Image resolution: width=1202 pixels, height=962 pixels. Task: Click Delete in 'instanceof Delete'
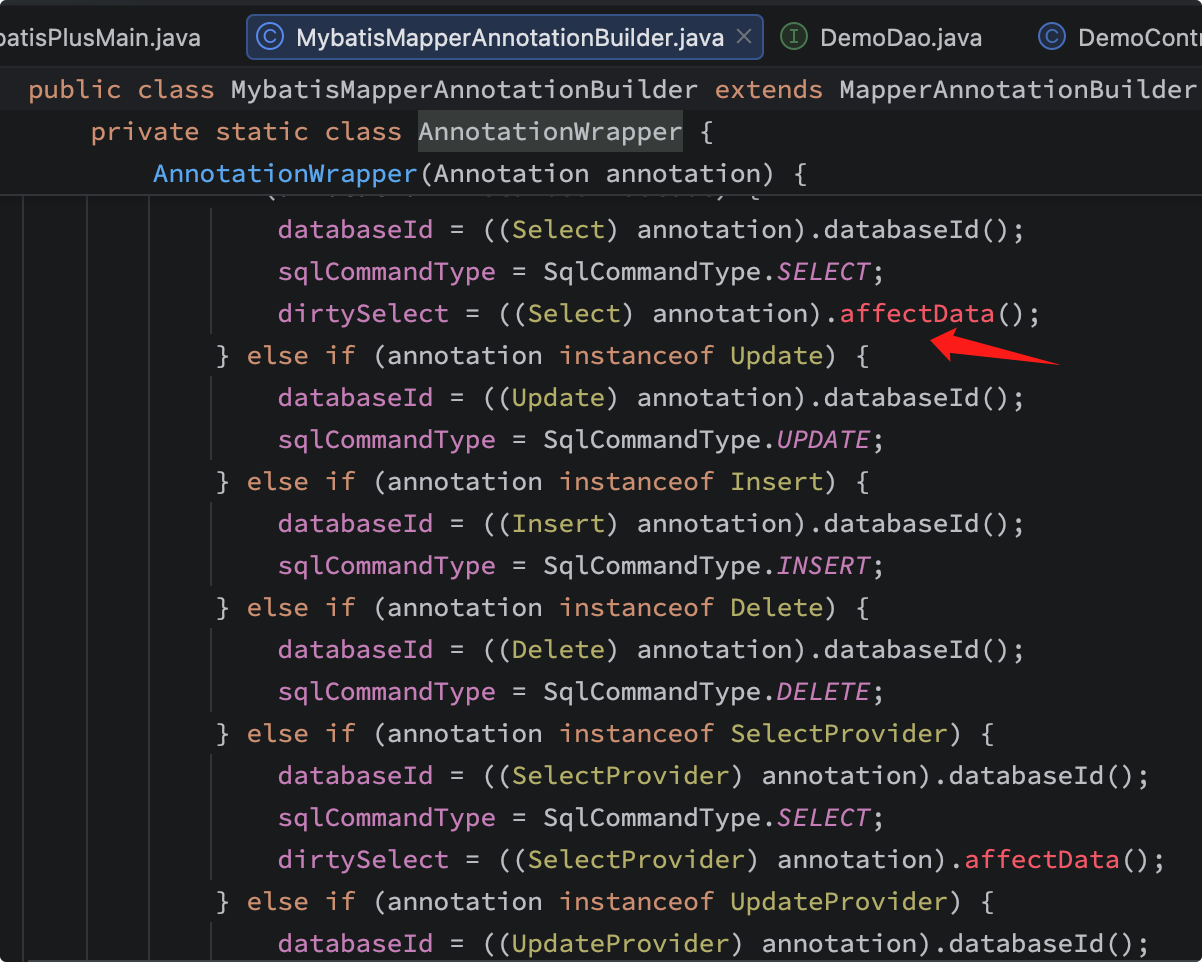click(777, 608)
